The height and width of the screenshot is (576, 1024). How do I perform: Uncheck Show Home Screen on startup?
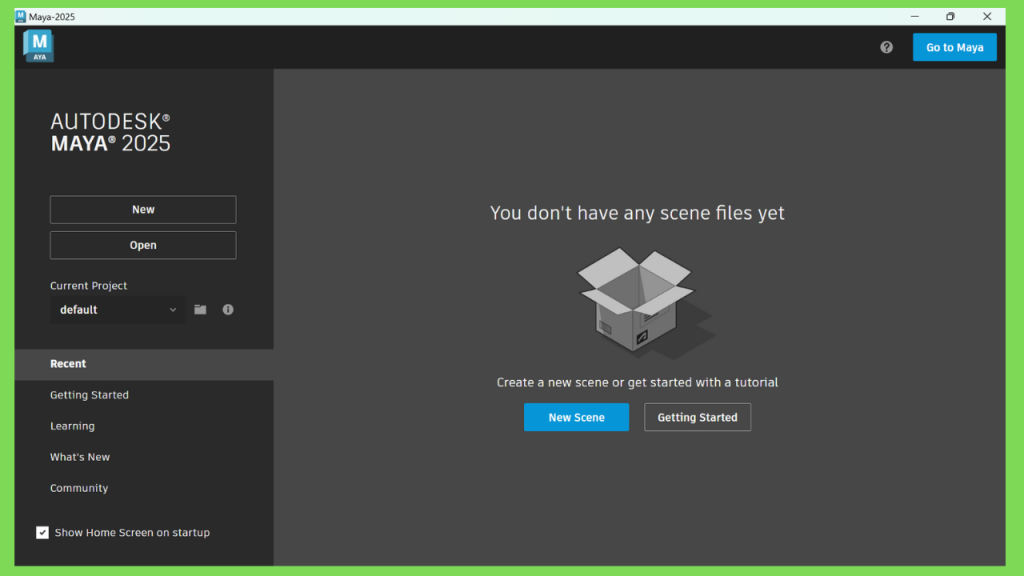coord(42,532)
